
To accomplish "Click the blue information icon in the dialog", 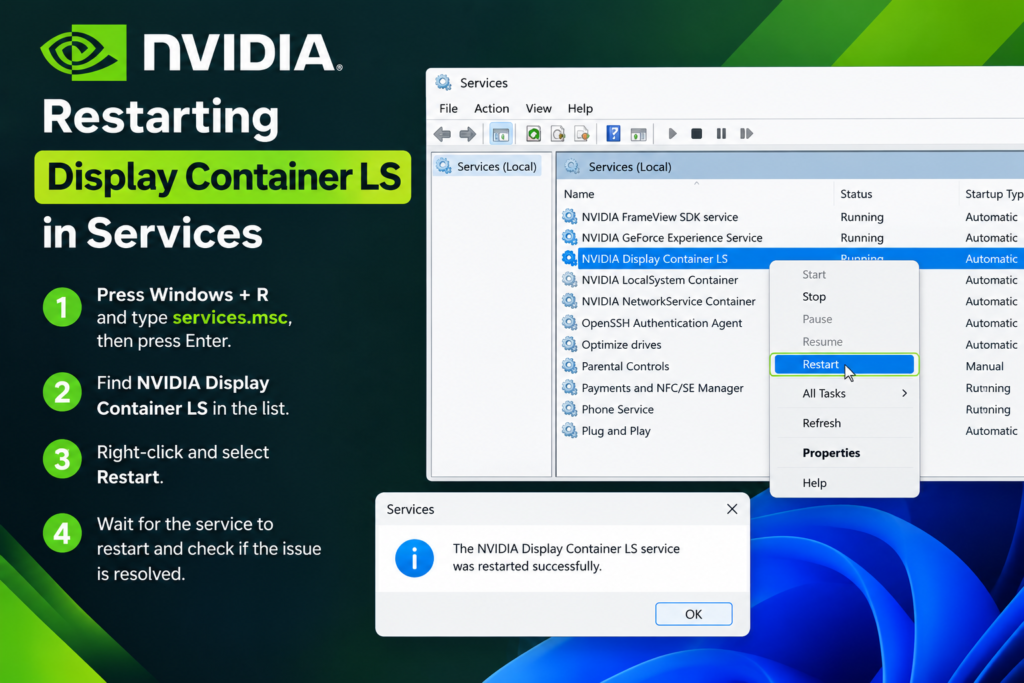I will coord(414,558).
